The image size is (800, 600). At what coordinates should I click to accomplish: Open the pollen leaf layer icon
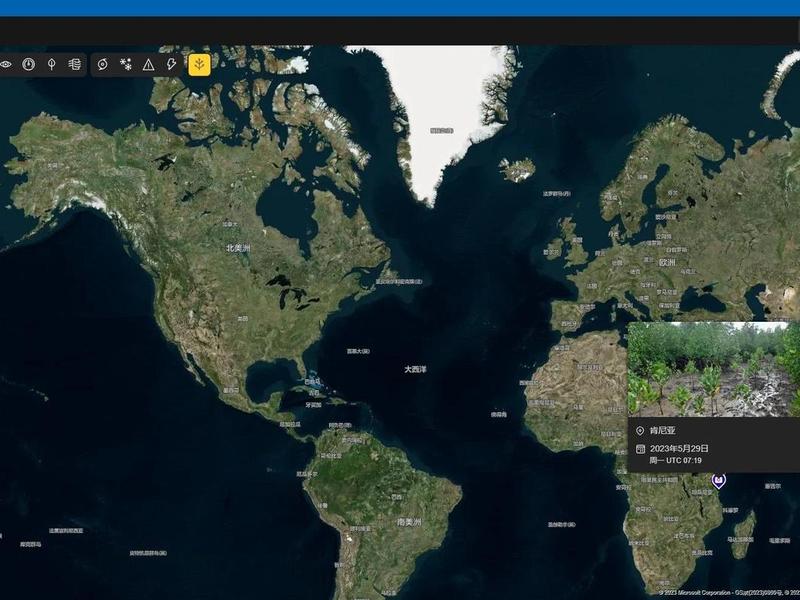pos(52,64)
